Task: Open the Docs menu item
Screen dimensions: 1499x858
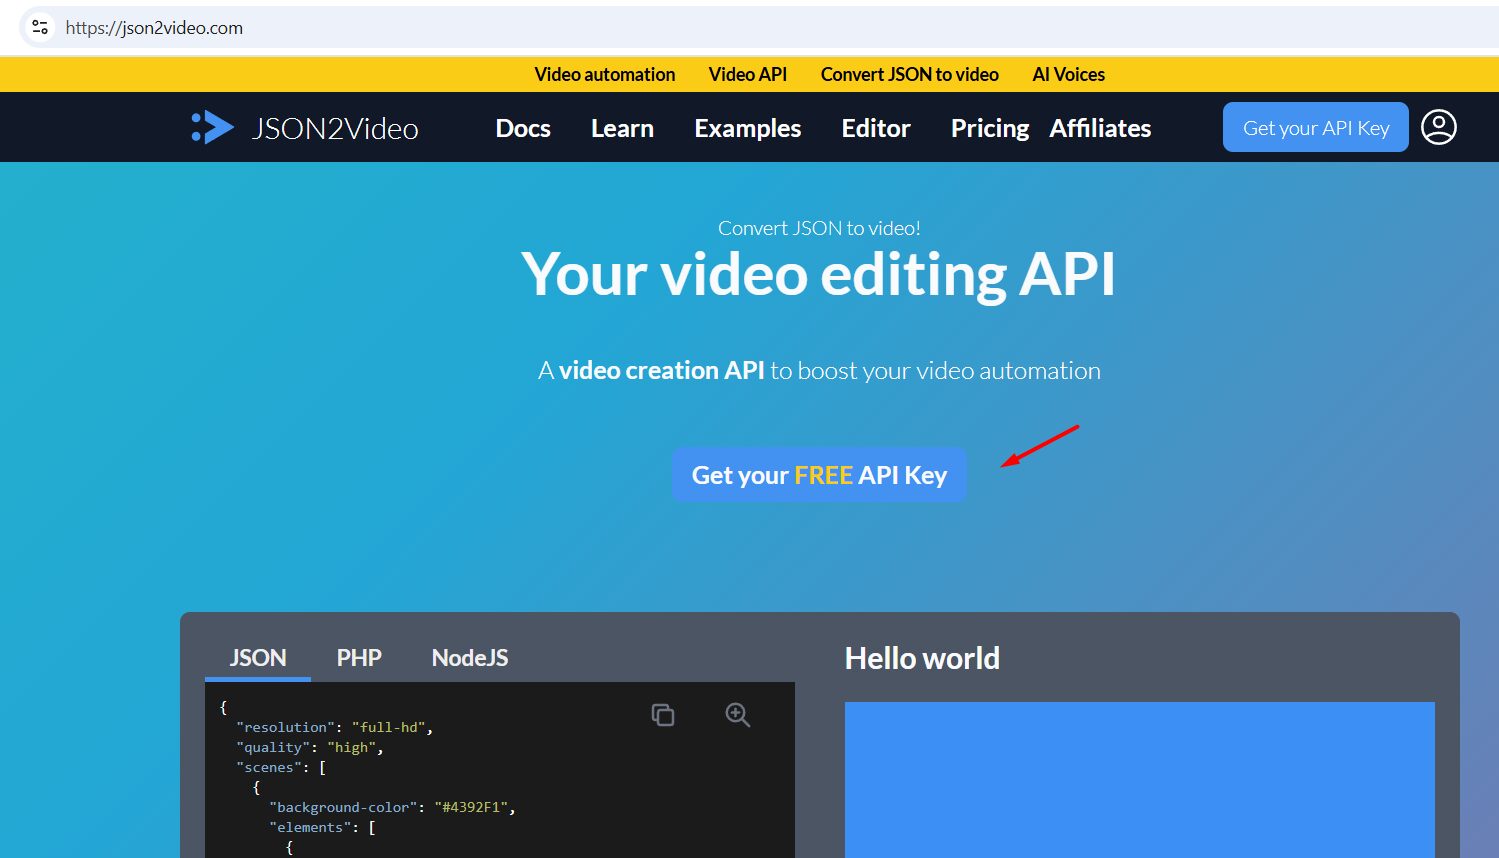Action: click(523, 128)
